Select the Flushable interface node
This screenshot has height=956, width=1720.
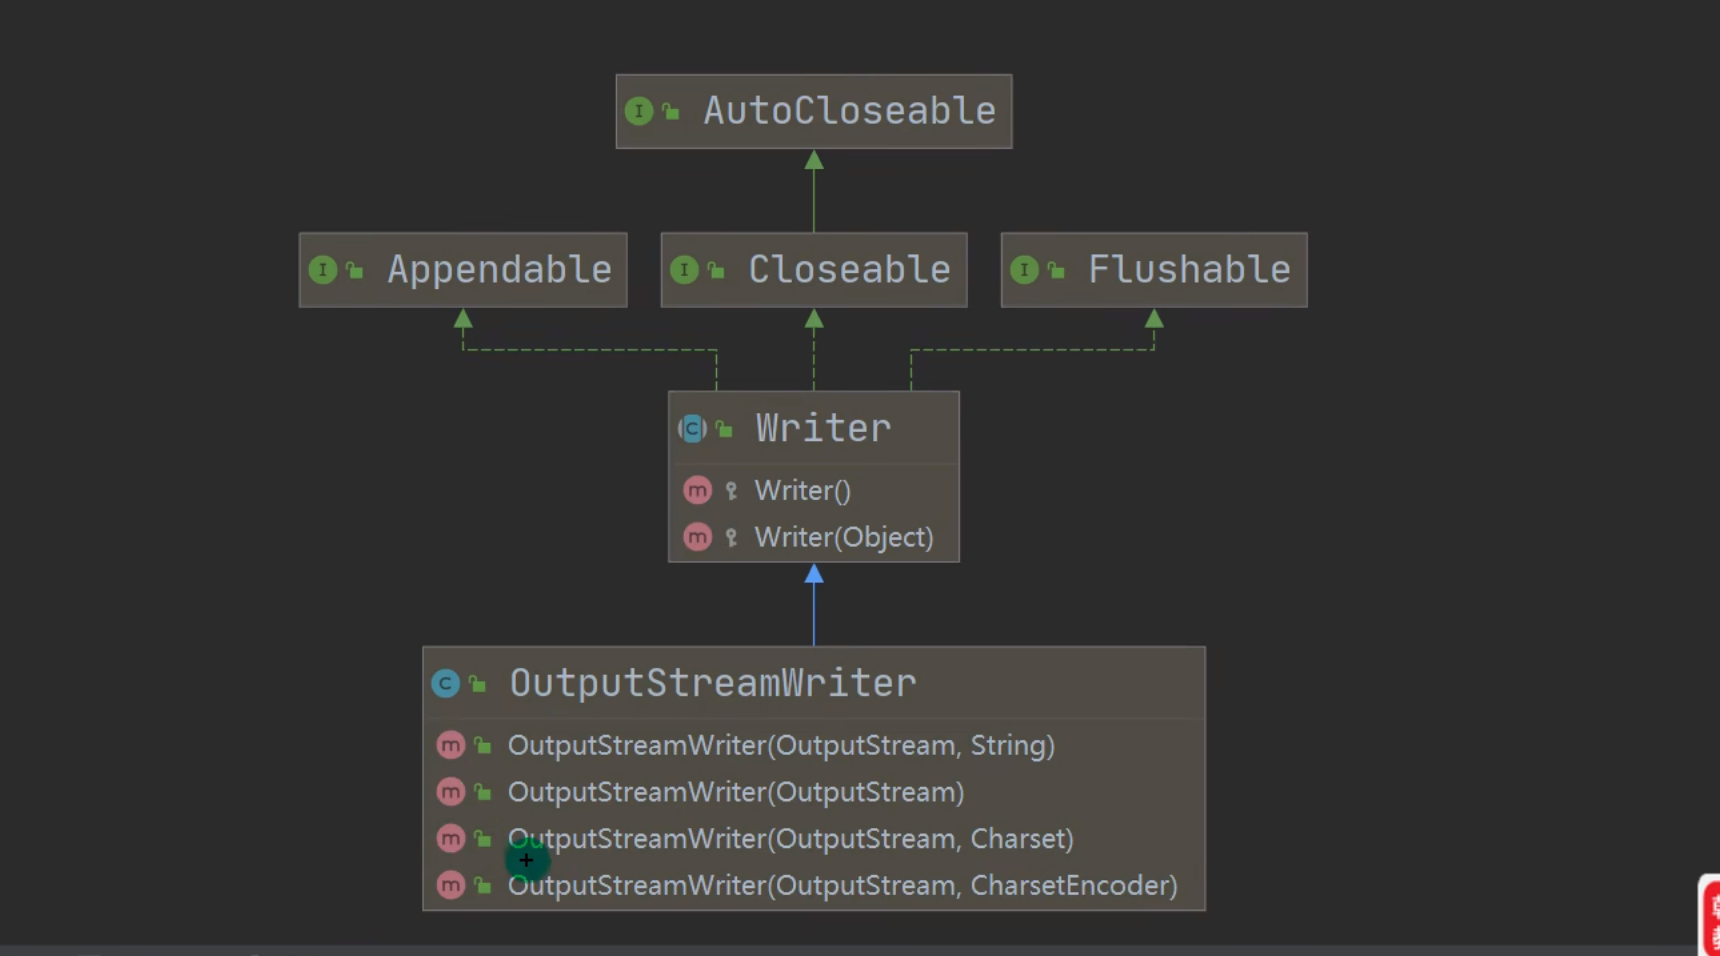[x=1154, y=270]
